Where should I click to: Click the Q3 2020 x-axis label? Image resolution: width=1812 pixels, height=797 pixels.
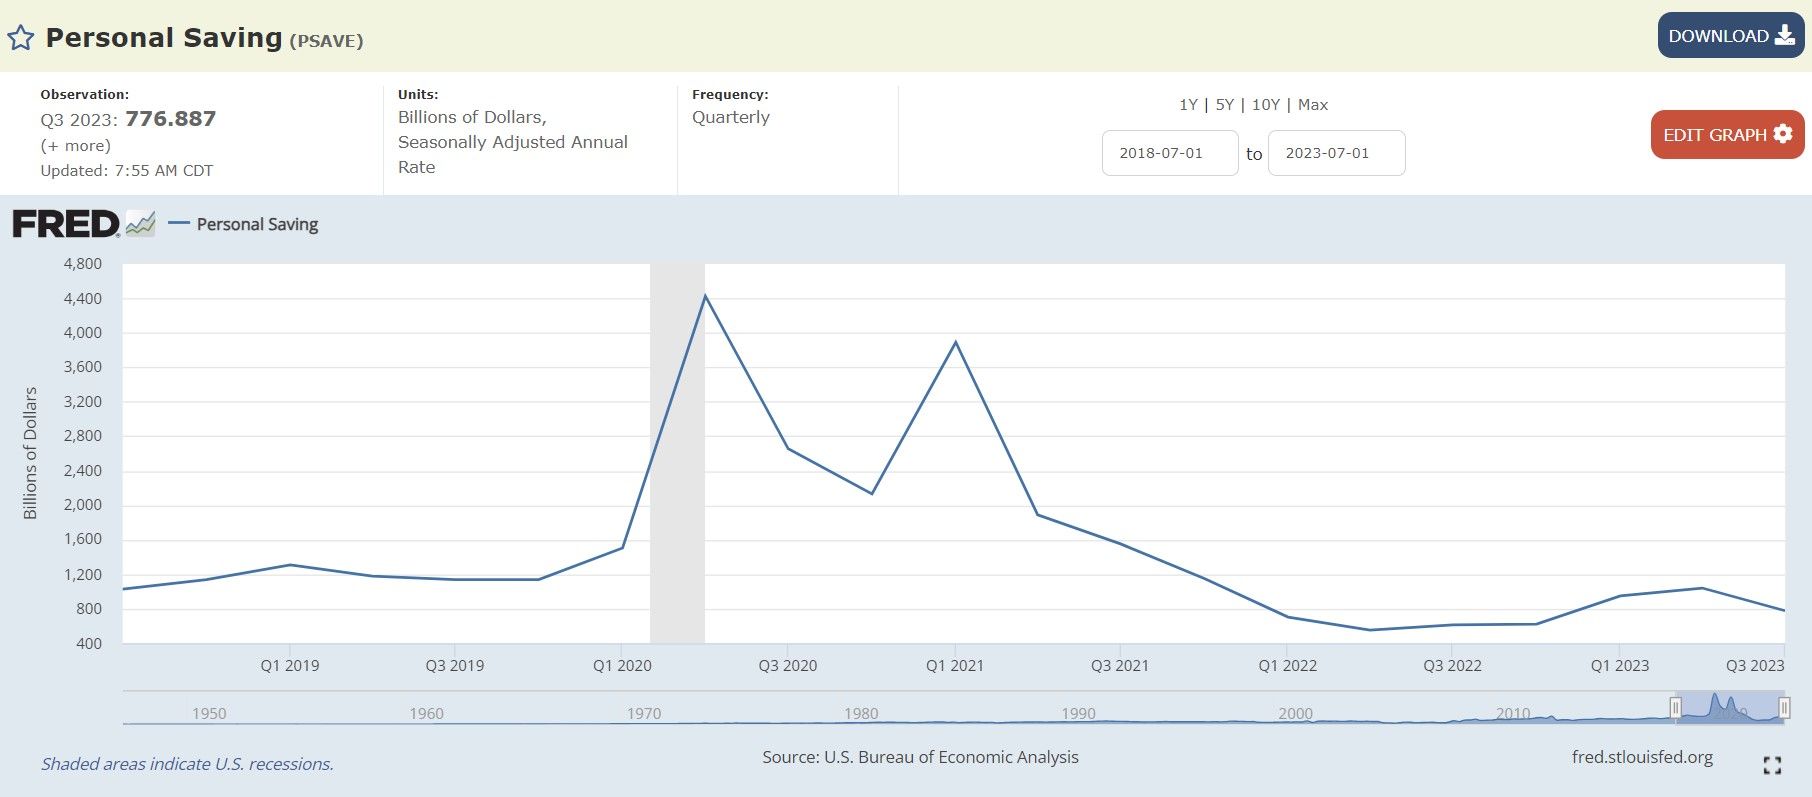pos(788,666)
